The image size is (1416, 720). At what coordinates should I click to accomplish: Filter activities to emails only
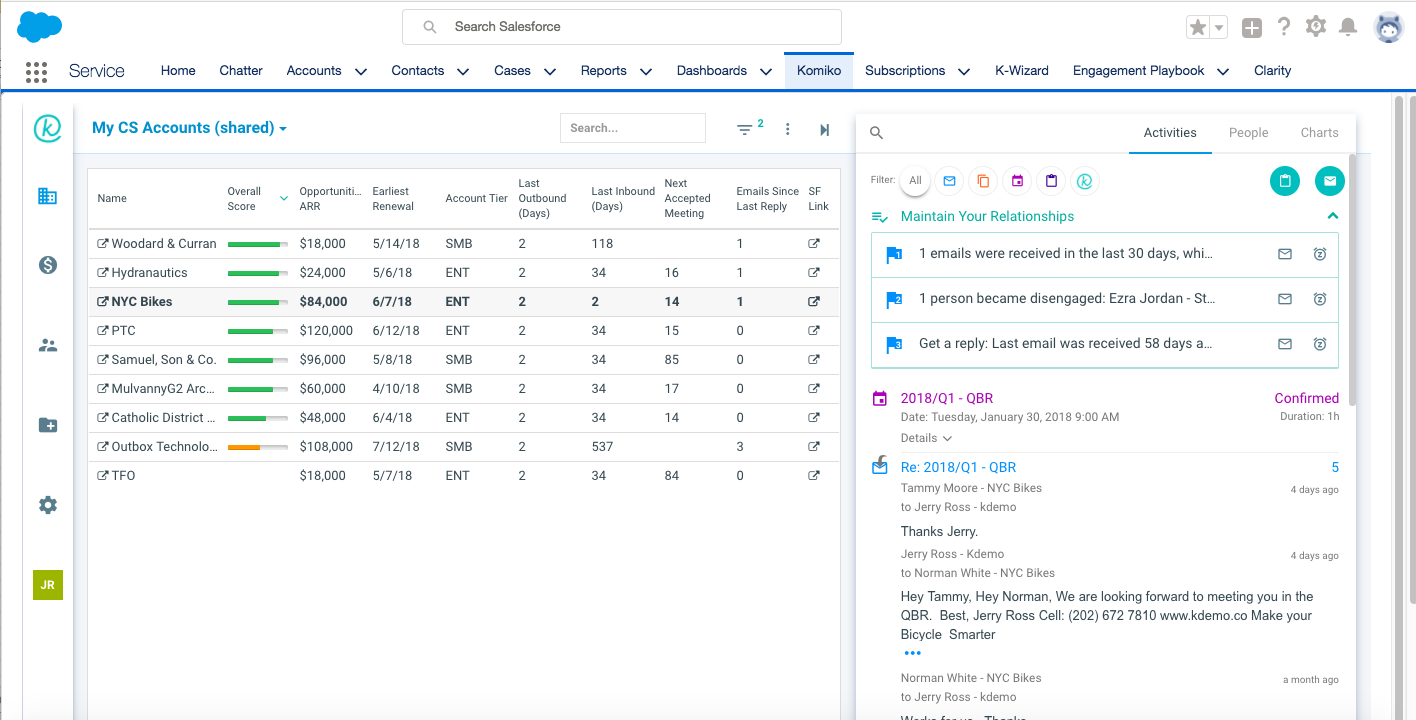[948, 180]
